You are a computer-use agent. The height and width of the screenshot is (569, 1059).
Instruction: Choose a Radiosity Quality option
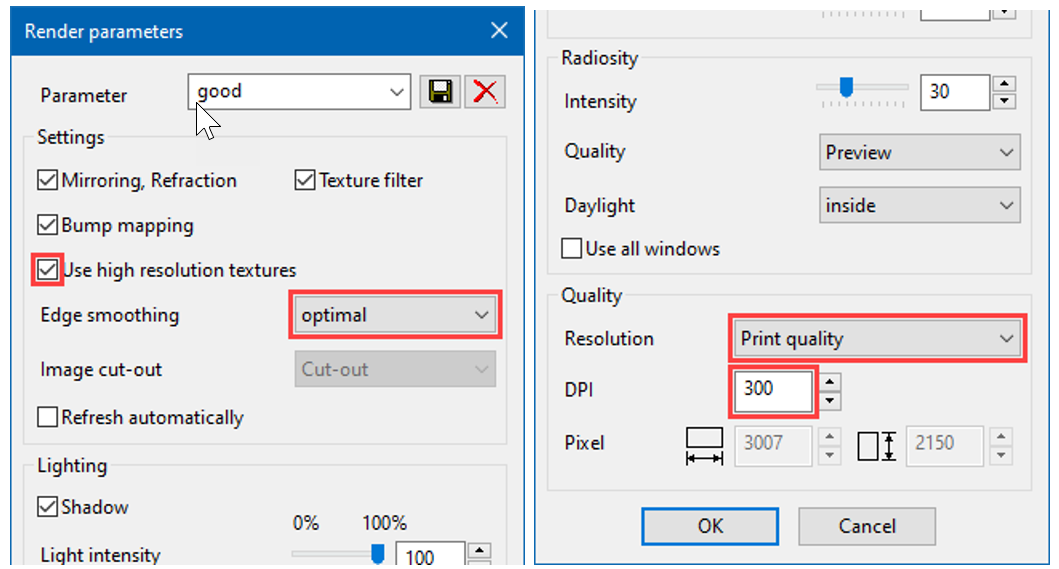(919, 153)
